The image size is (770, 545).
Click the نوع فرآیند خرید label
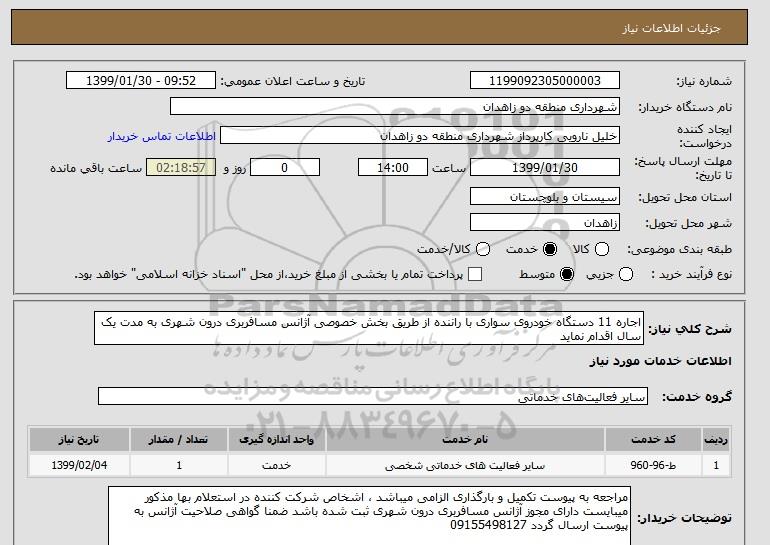pos(691,274)
